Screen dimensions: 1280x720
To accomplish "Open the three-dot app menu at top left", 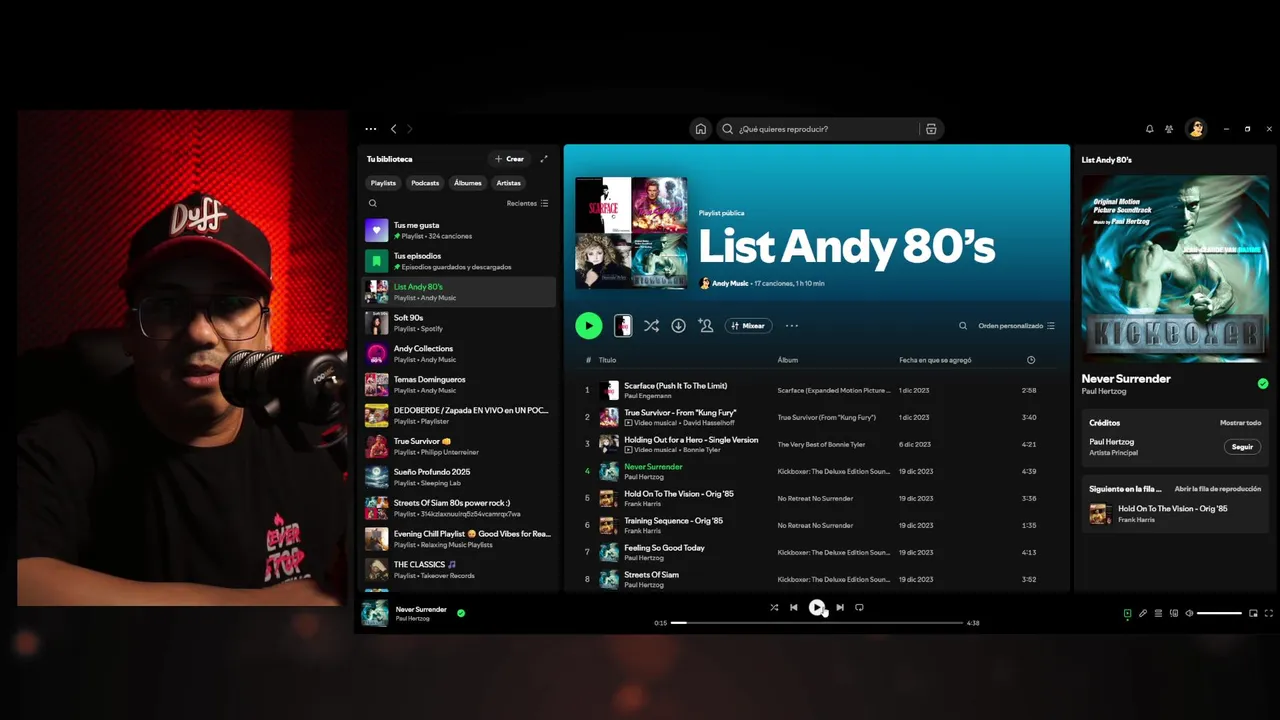I will (x=371, y=129).
